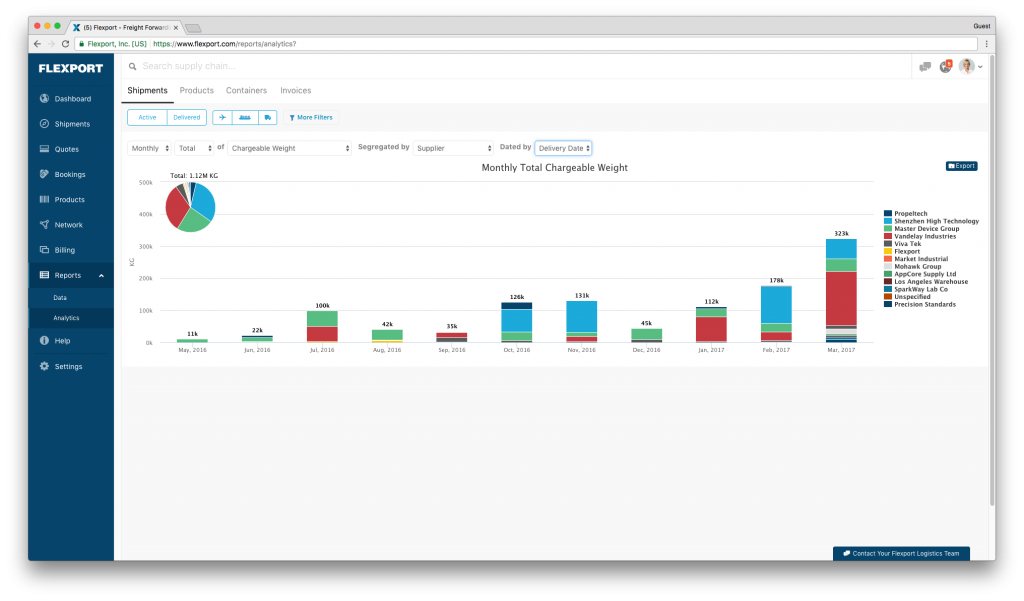
Task: Open the Monthly interval dropdown
Action: [x=150, y=148]
